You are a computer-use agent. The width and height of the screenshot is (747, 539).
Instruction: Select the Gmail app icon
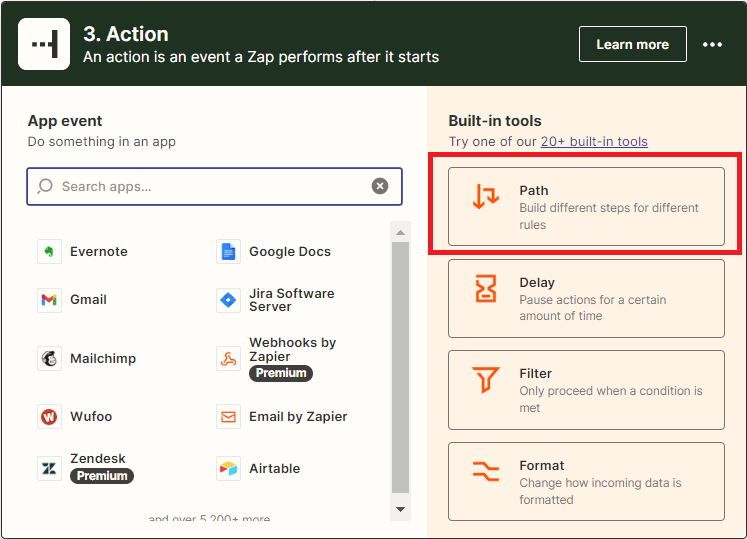coord(50,300)
